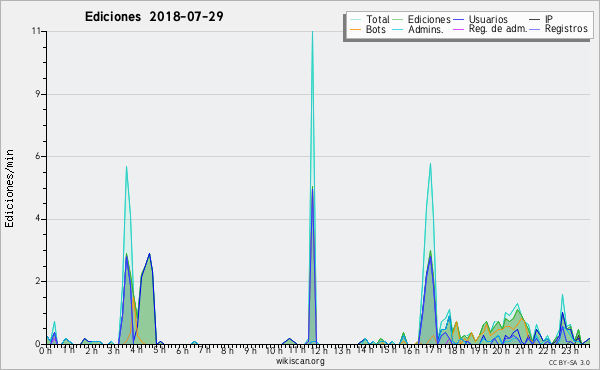Click the 0 h label on x-axis
The width and height of the screenshot is (600, 370).
(45, 350)
